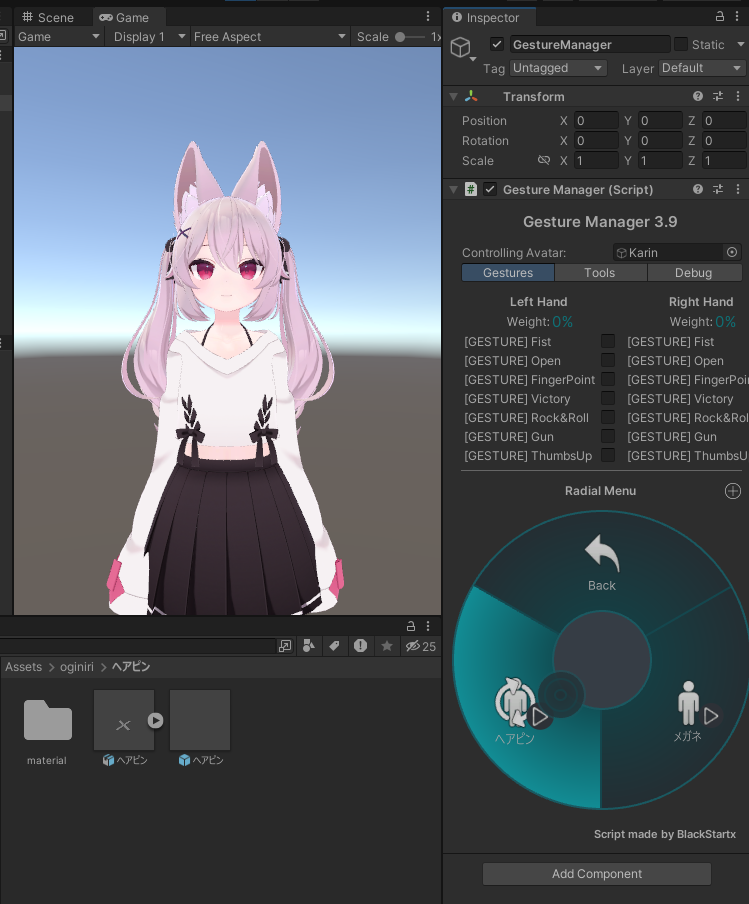This screenshot has height=904, width=749.
Task: Open Gesture Manager script options menu
Action: pos(738,189)
